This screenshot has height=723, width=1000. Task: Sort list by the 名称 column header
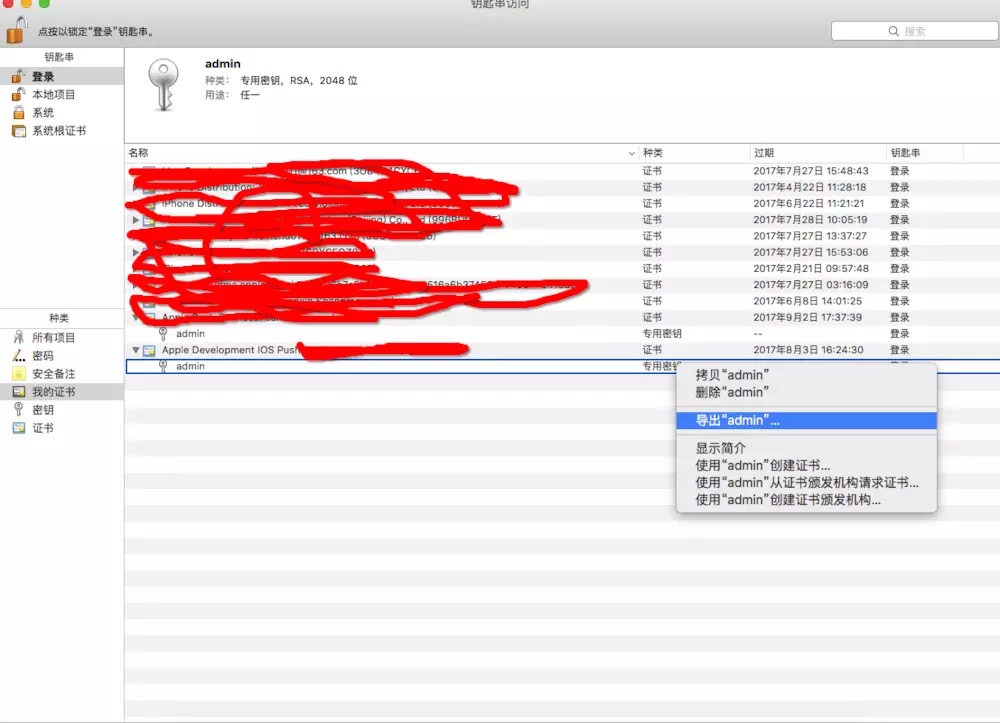381,153
